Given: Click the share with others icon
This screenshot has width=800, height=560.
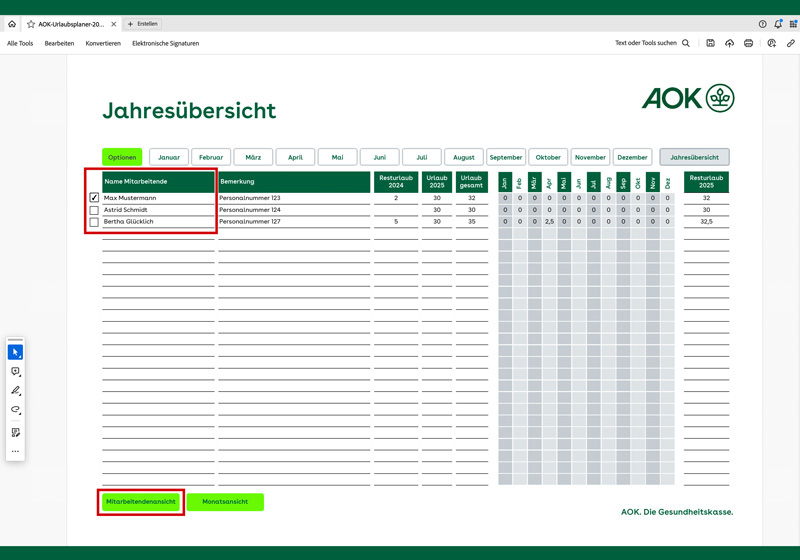Looking at the screenshot, I should (771, 43).
